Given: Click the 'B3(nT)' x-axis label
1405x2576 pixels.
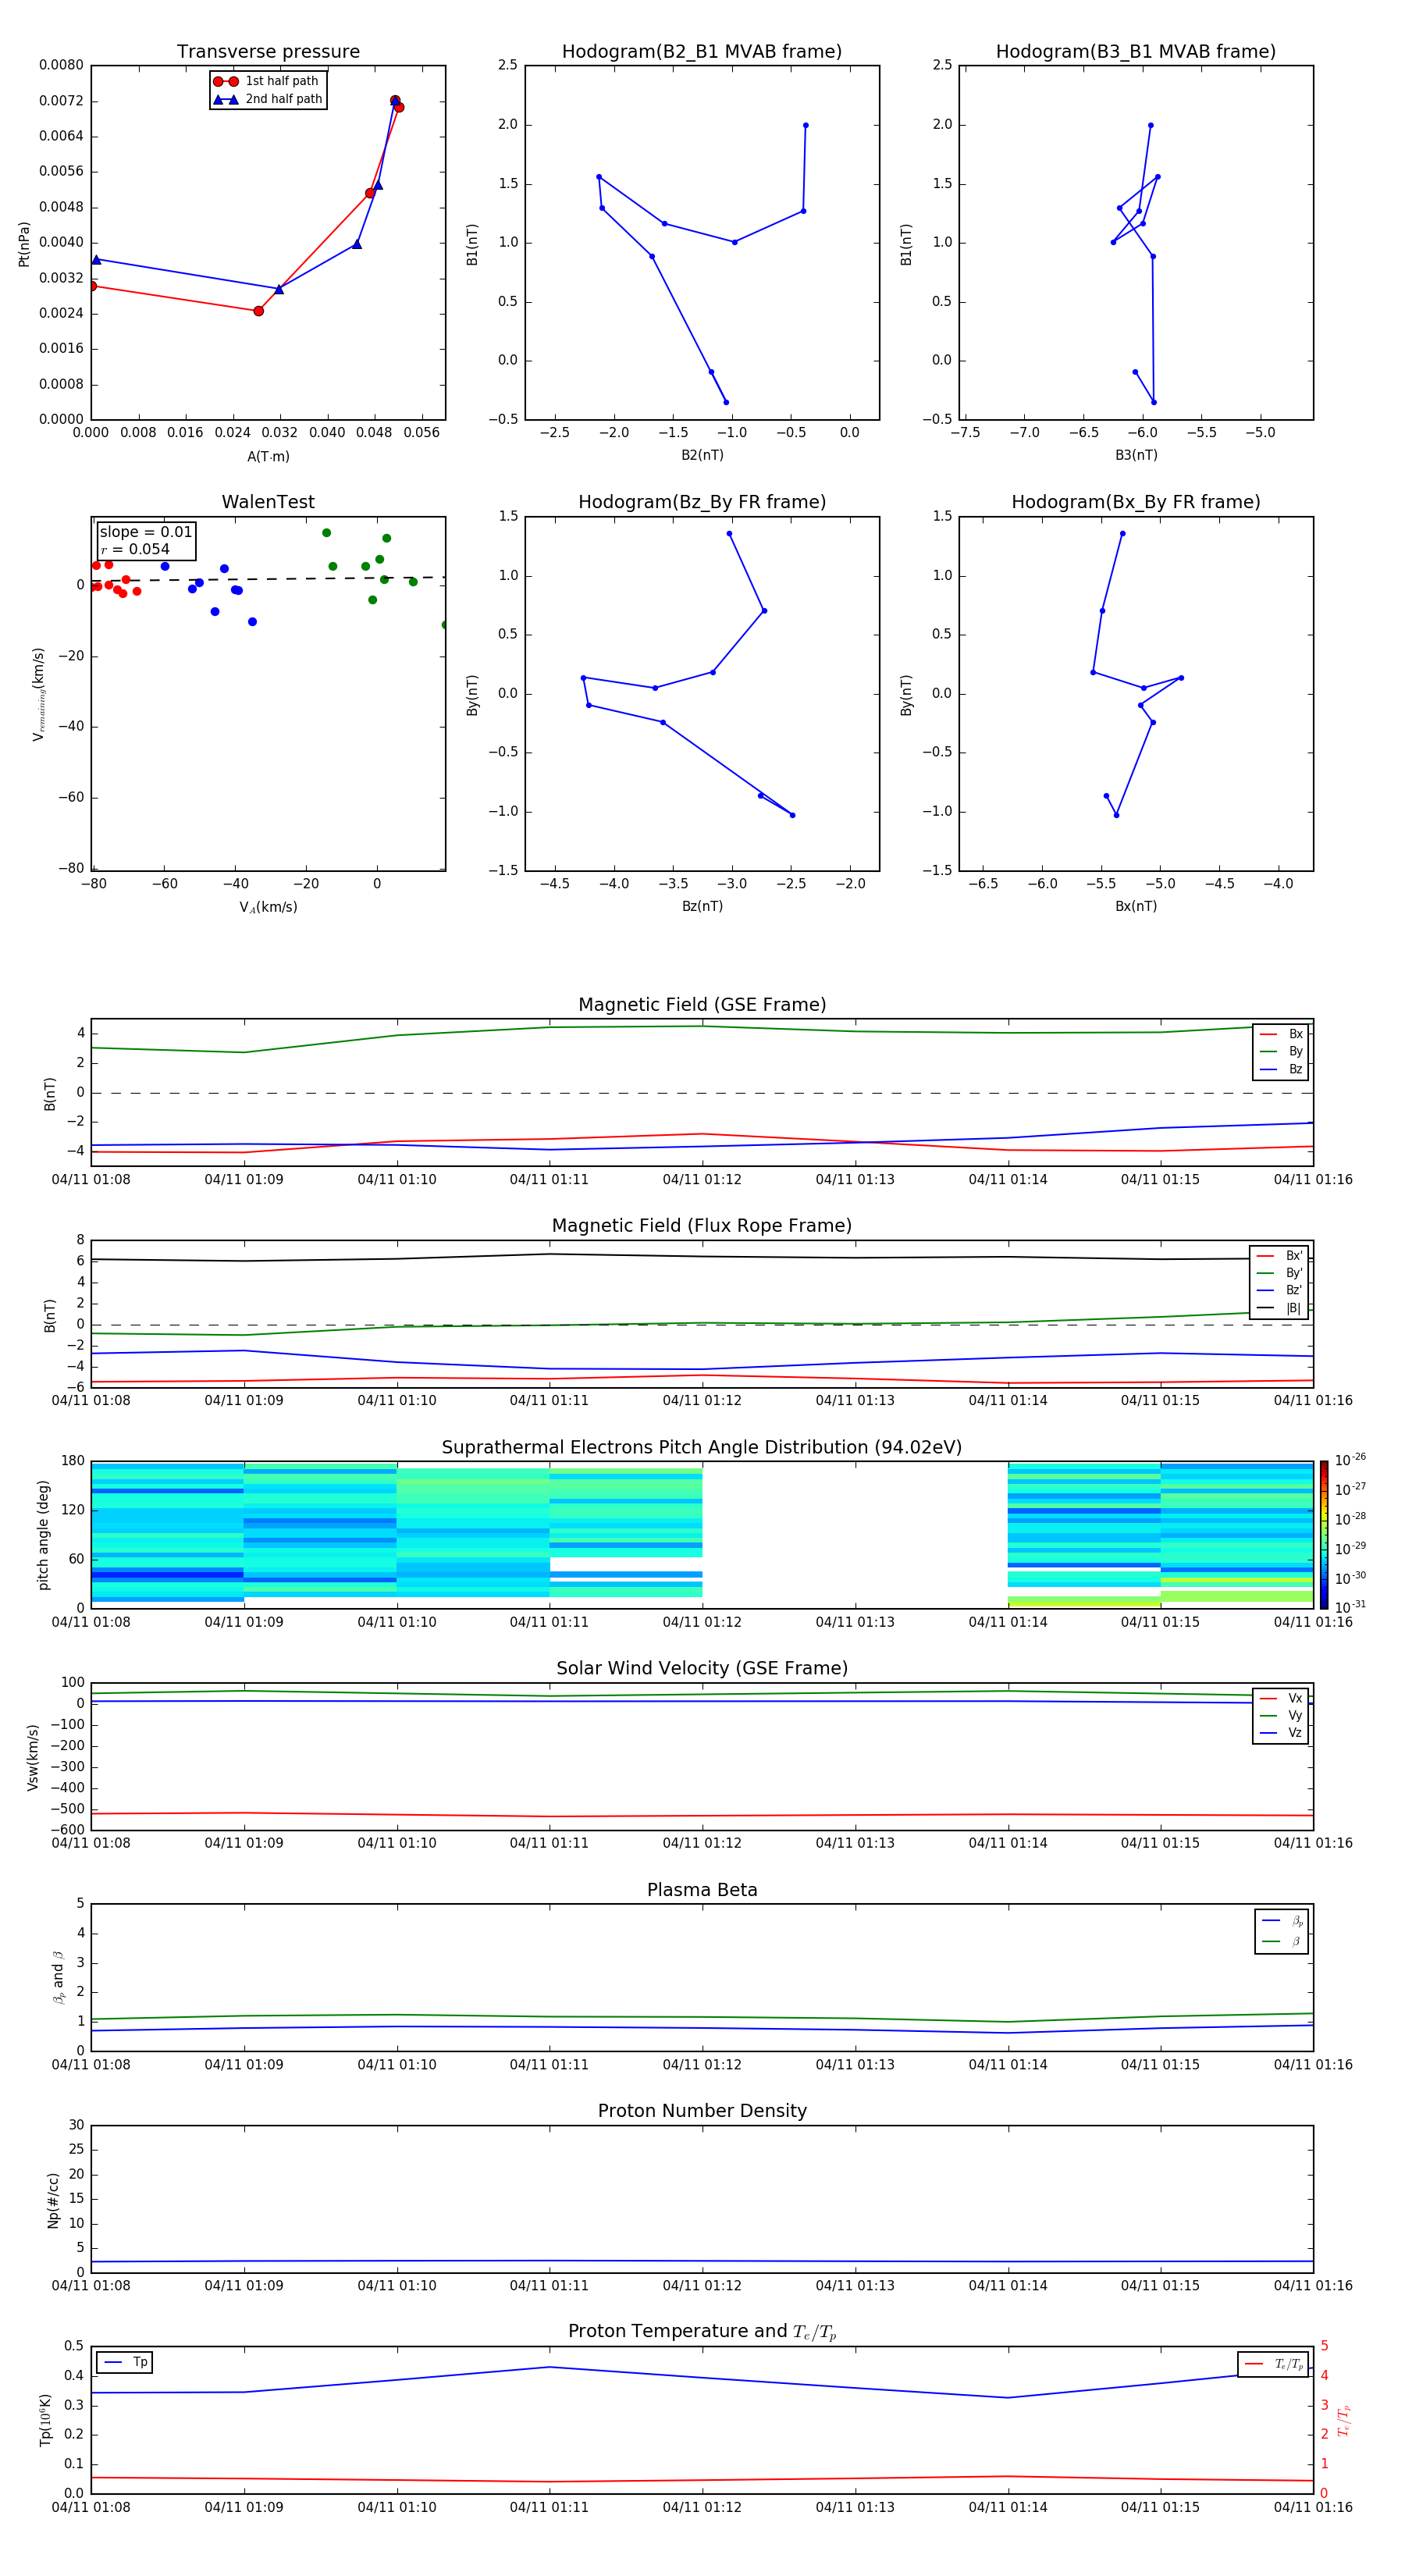Looking at the screenshot, I should point(1136,455).
